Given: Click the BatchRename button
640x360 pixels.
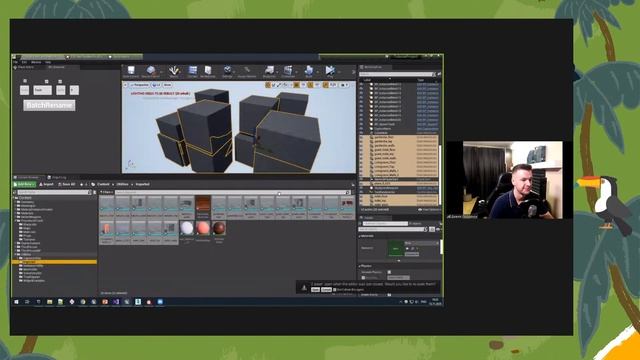Looking at the screenshot, I should (49, 105).
